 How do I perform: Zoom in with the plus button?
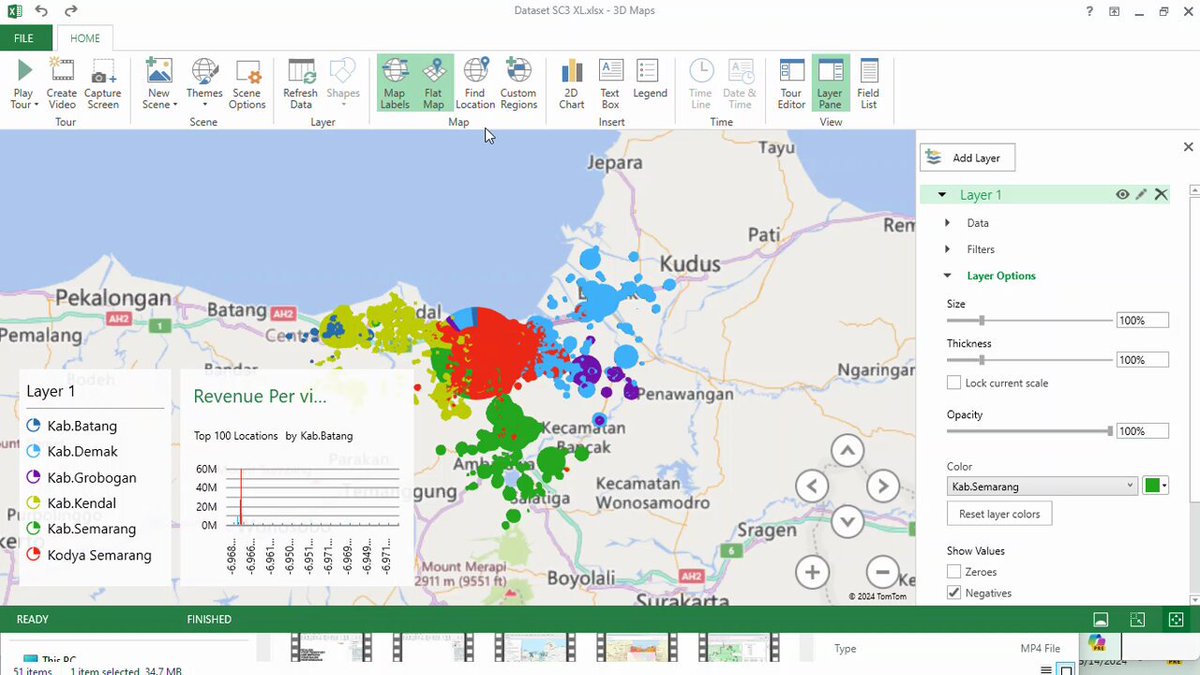coord(812,573)
